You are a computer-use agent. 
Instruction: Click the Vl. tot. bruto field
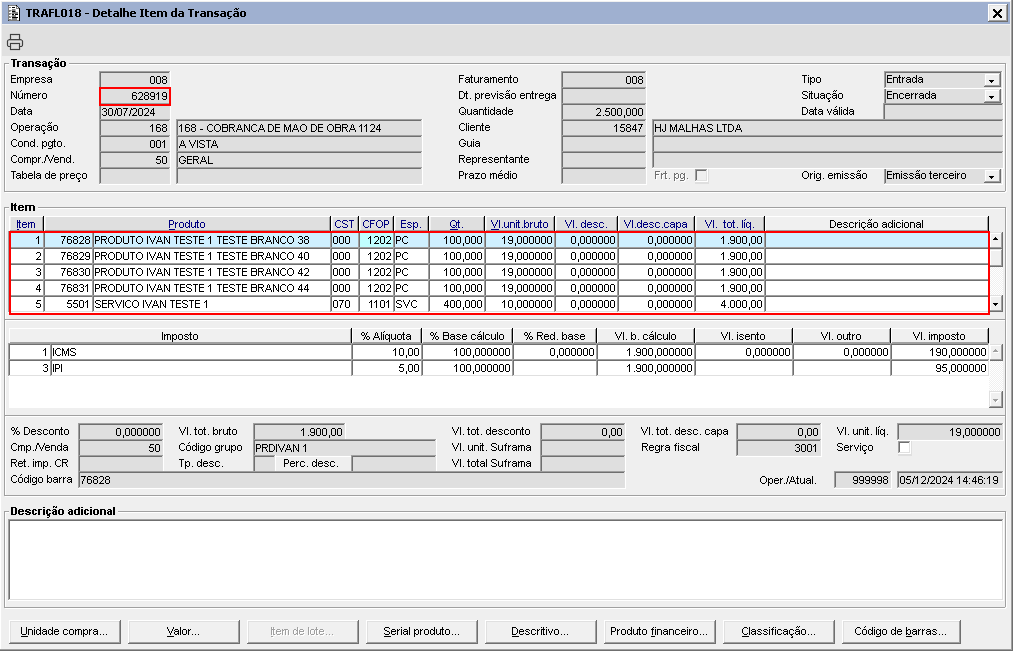pos(299,431)
